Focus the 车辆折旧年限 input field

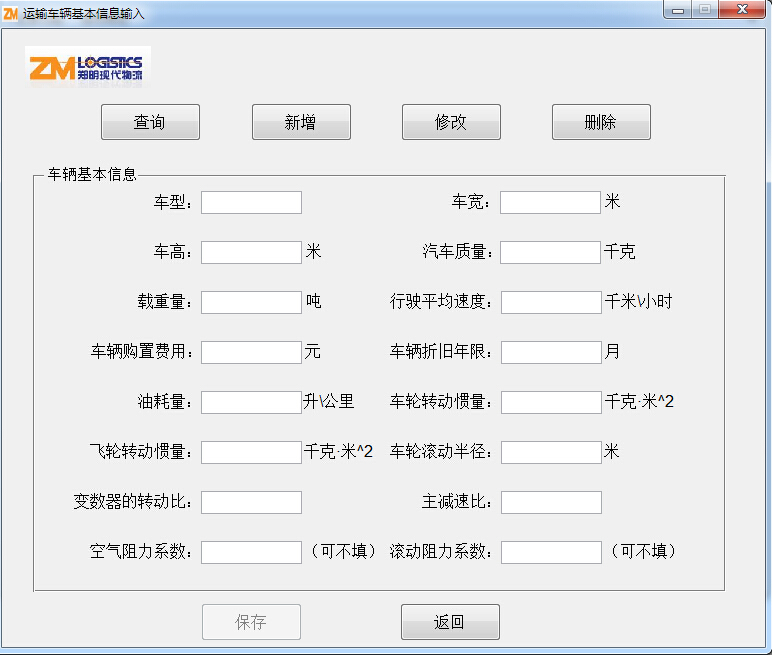pos(551,353)
